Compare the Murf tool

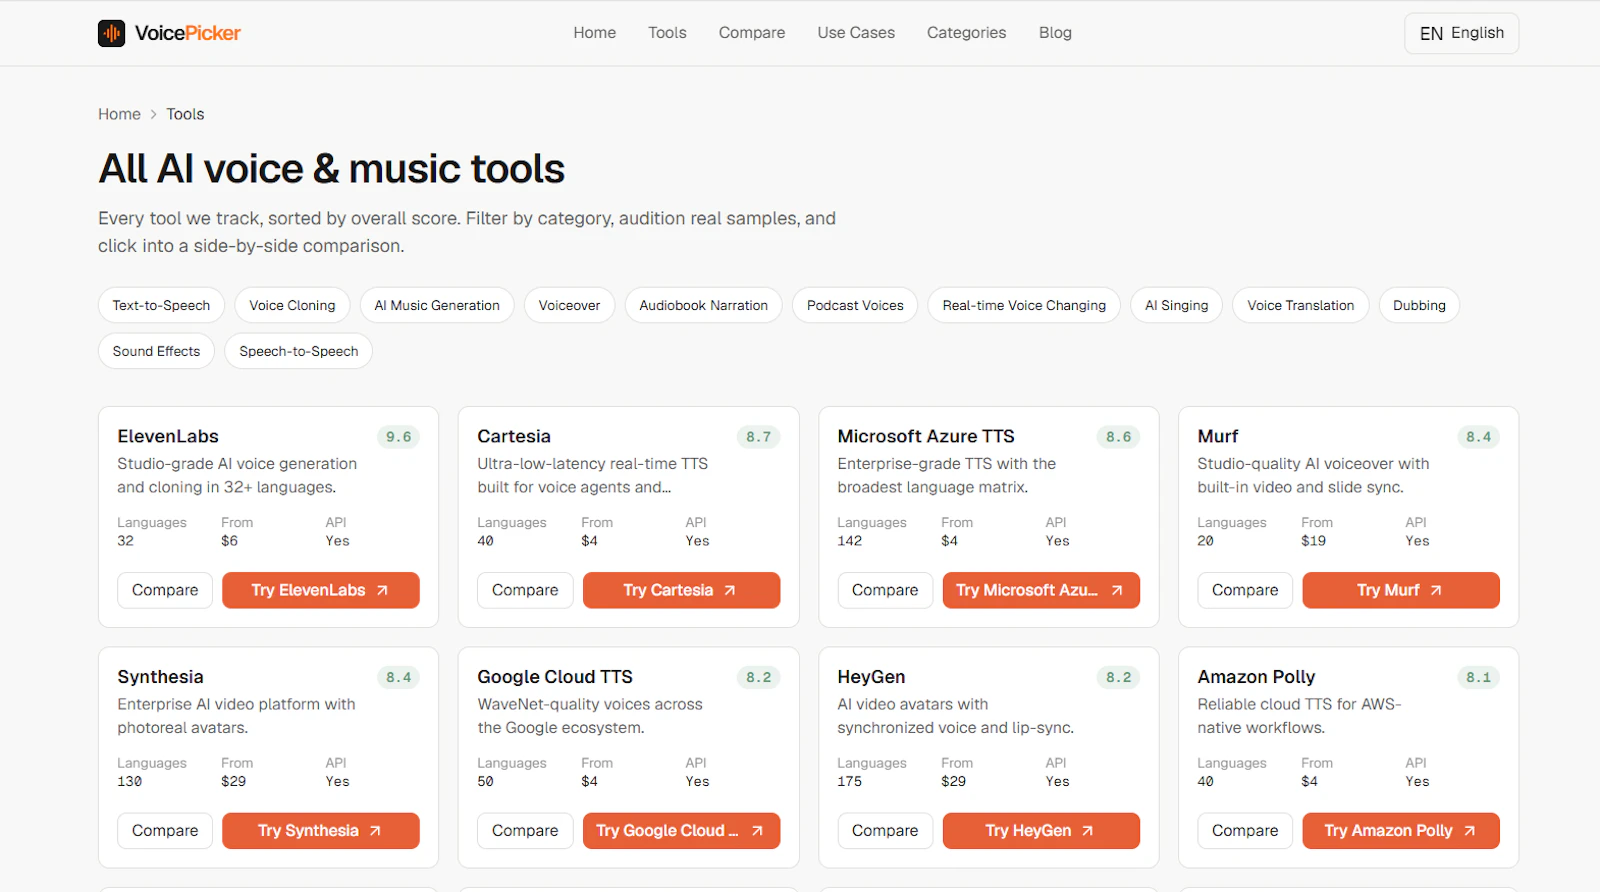(x=1245, y=590)
